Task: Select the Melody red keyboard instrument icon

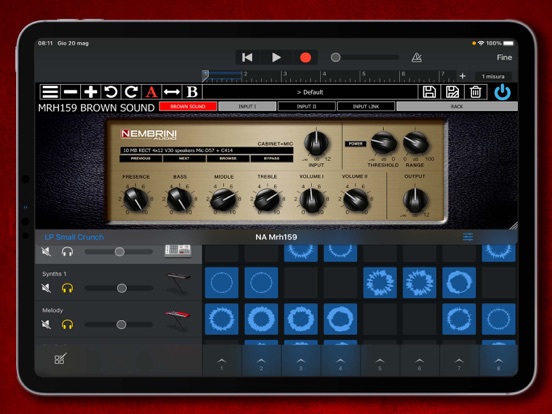Action: (x=178, y=320)
